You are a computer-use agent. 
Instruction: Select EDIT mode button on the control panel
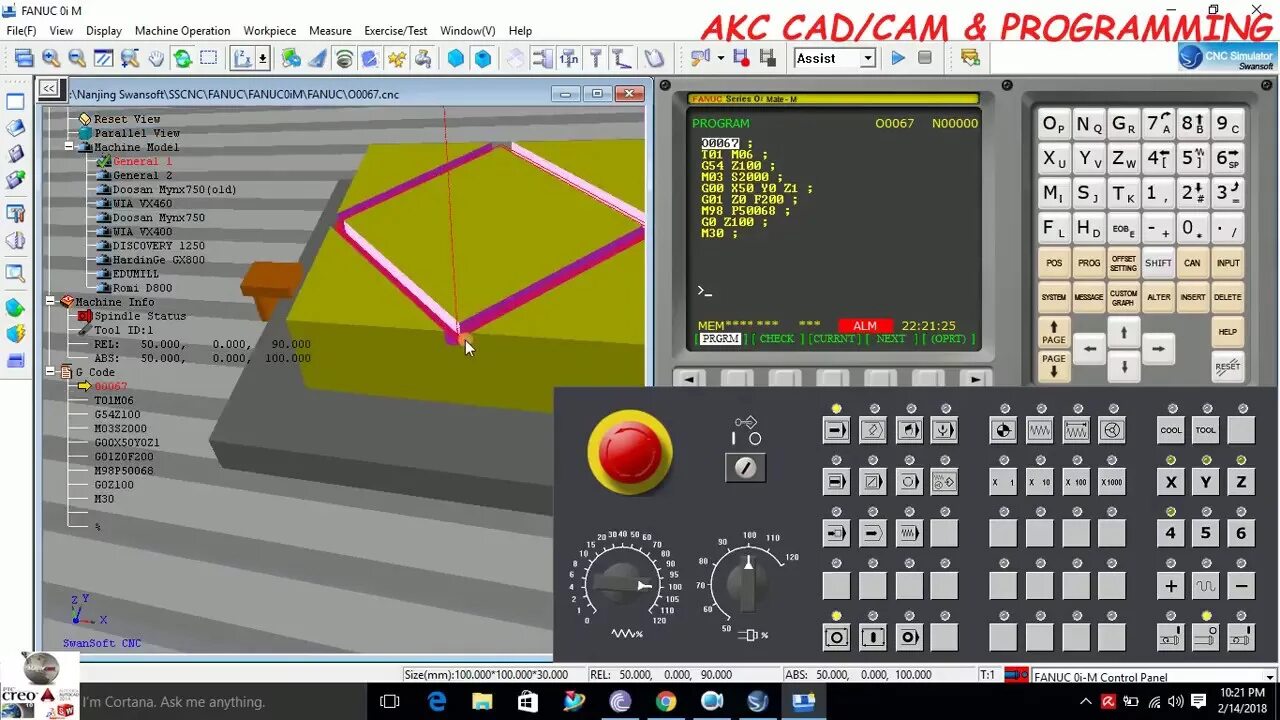click(x=872, y=431)
